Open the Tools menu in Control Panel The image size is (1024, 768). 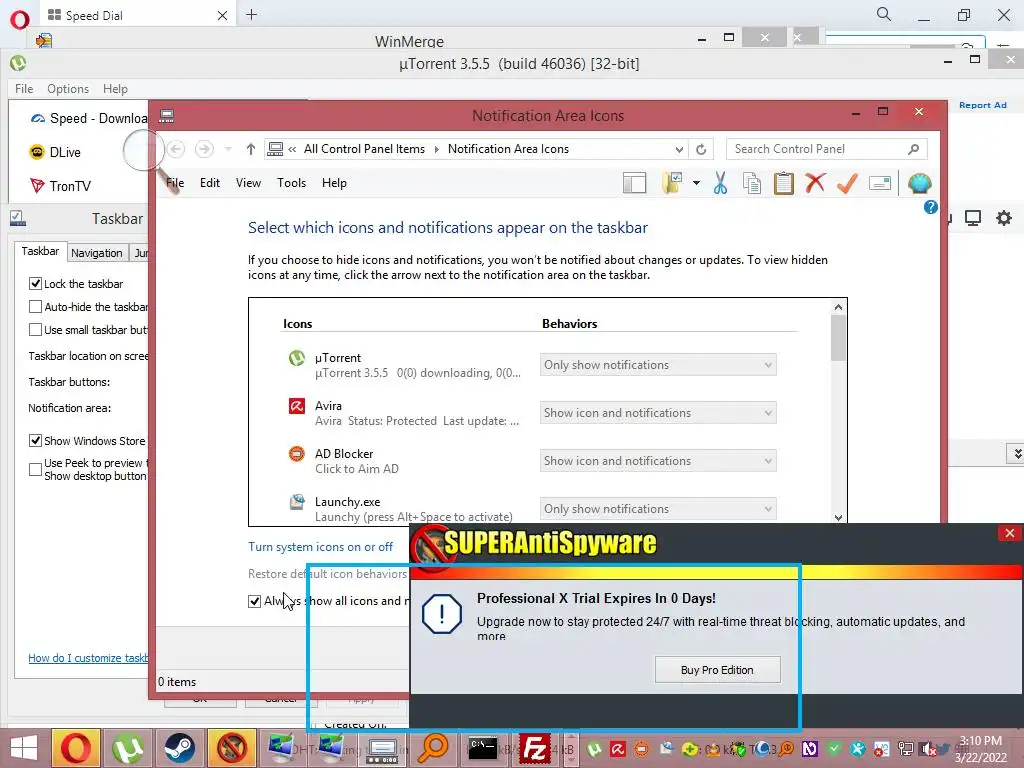(x=291, y=184)
